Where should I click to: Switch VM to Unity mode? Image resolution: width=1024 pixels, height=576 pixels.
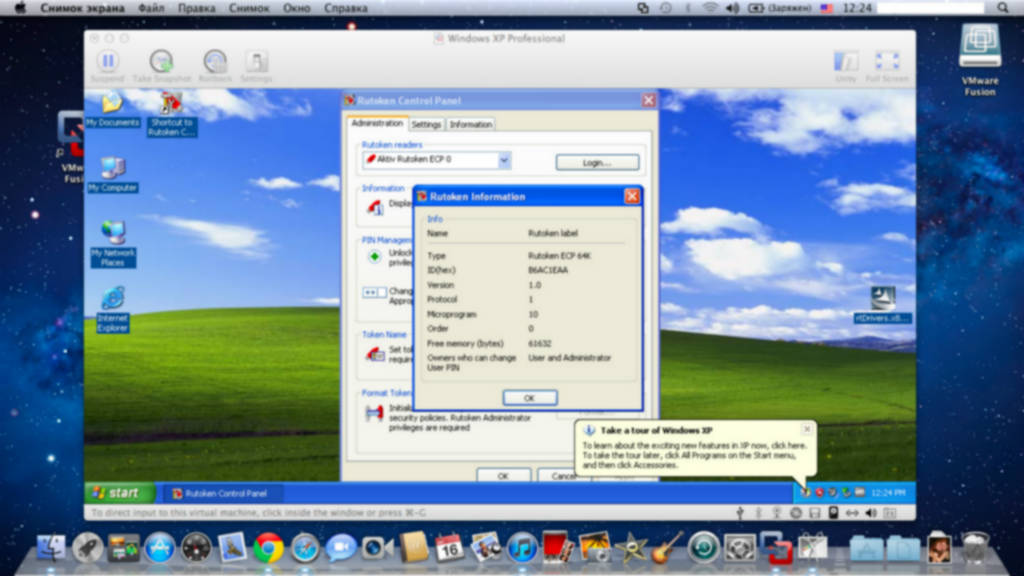(x=846, y=62)
